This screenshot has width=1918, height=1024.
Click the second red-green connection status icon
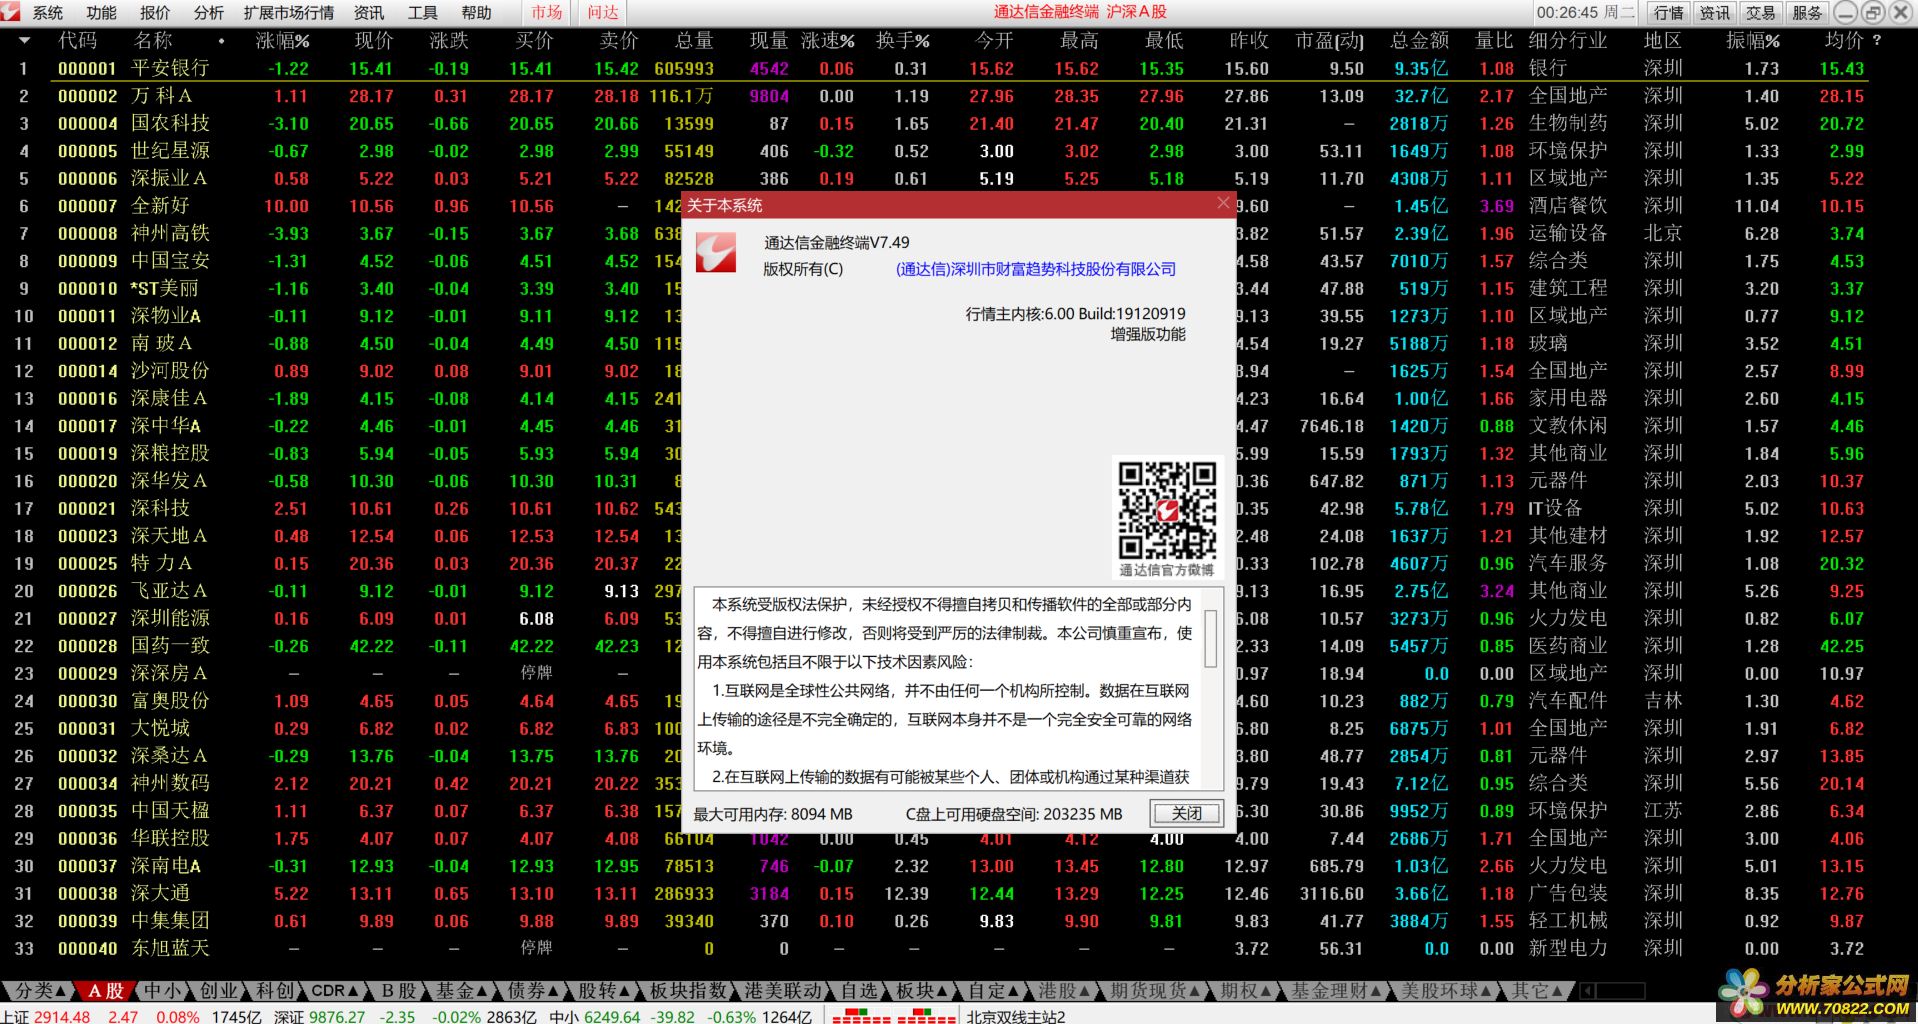[x=926, y=1016]
